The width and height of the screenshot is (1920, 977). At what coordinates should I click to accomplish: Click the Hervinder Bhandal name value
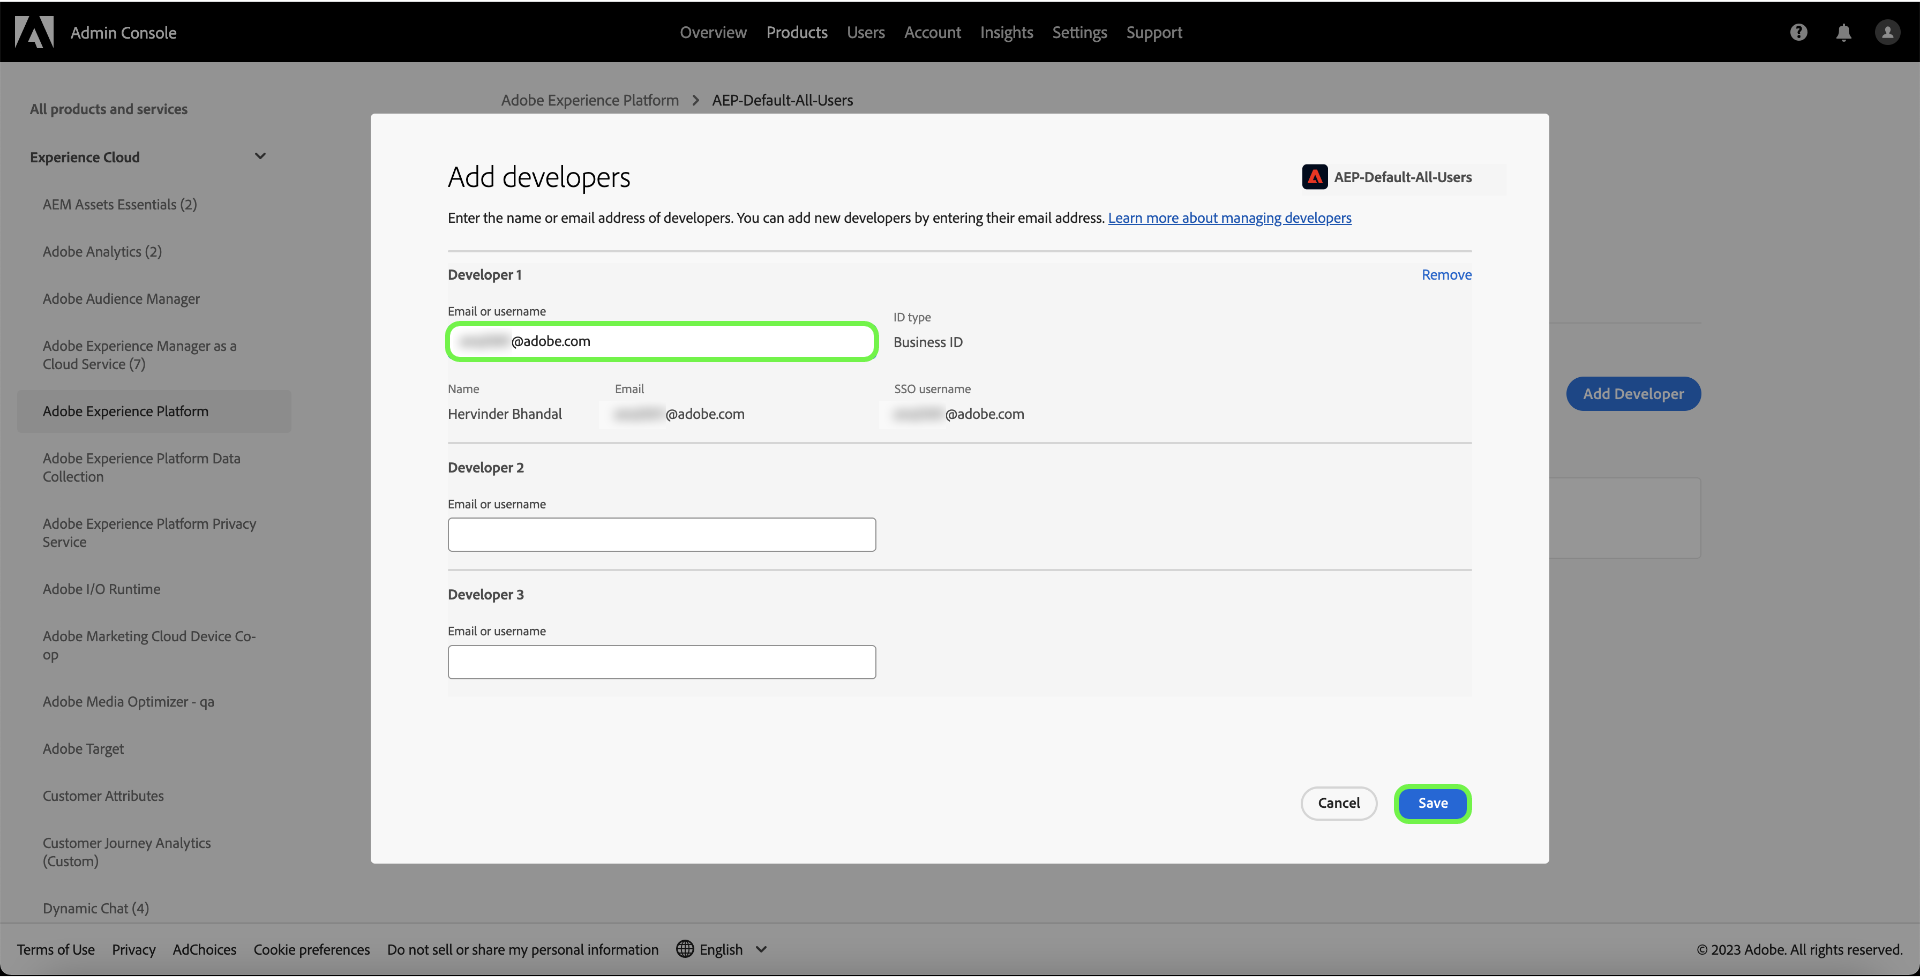point(505,414)
